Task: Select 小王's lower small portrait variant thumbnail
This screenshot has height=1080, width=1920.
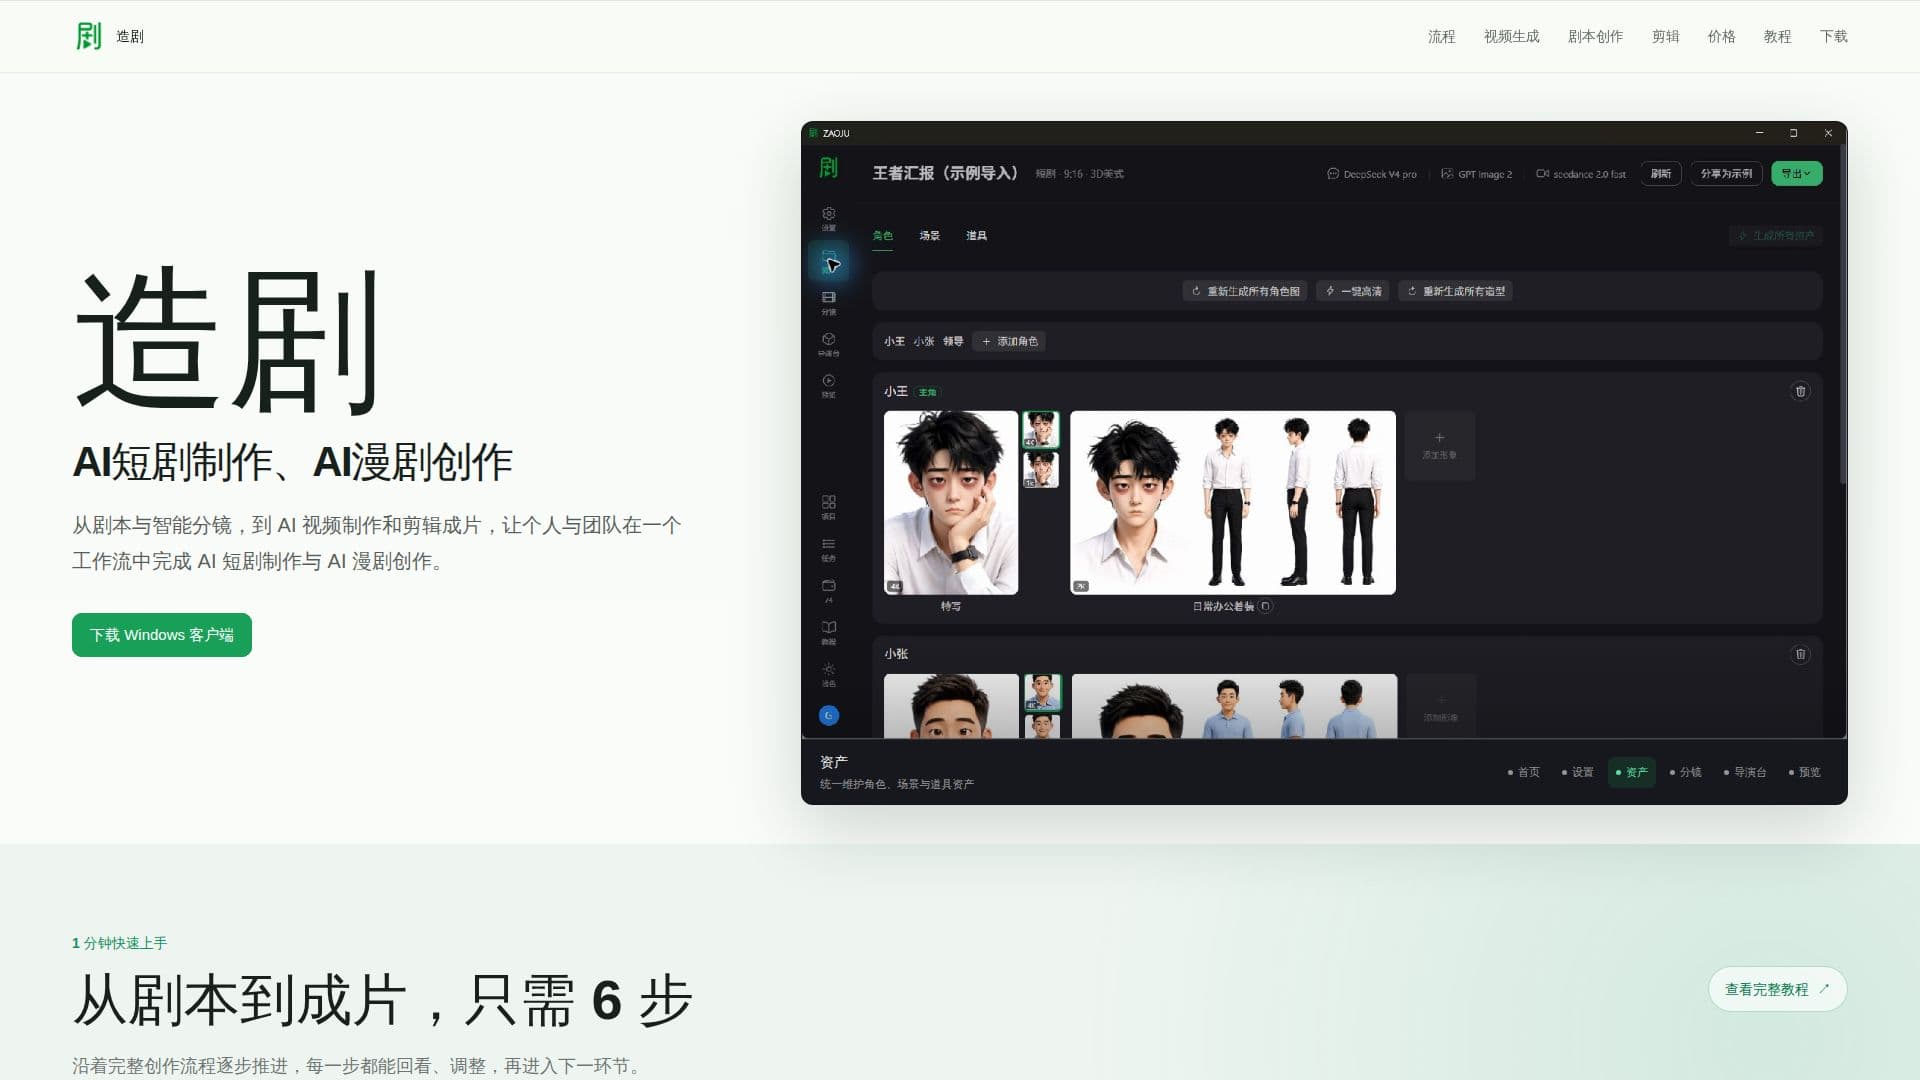Action: click(1041, 470)
